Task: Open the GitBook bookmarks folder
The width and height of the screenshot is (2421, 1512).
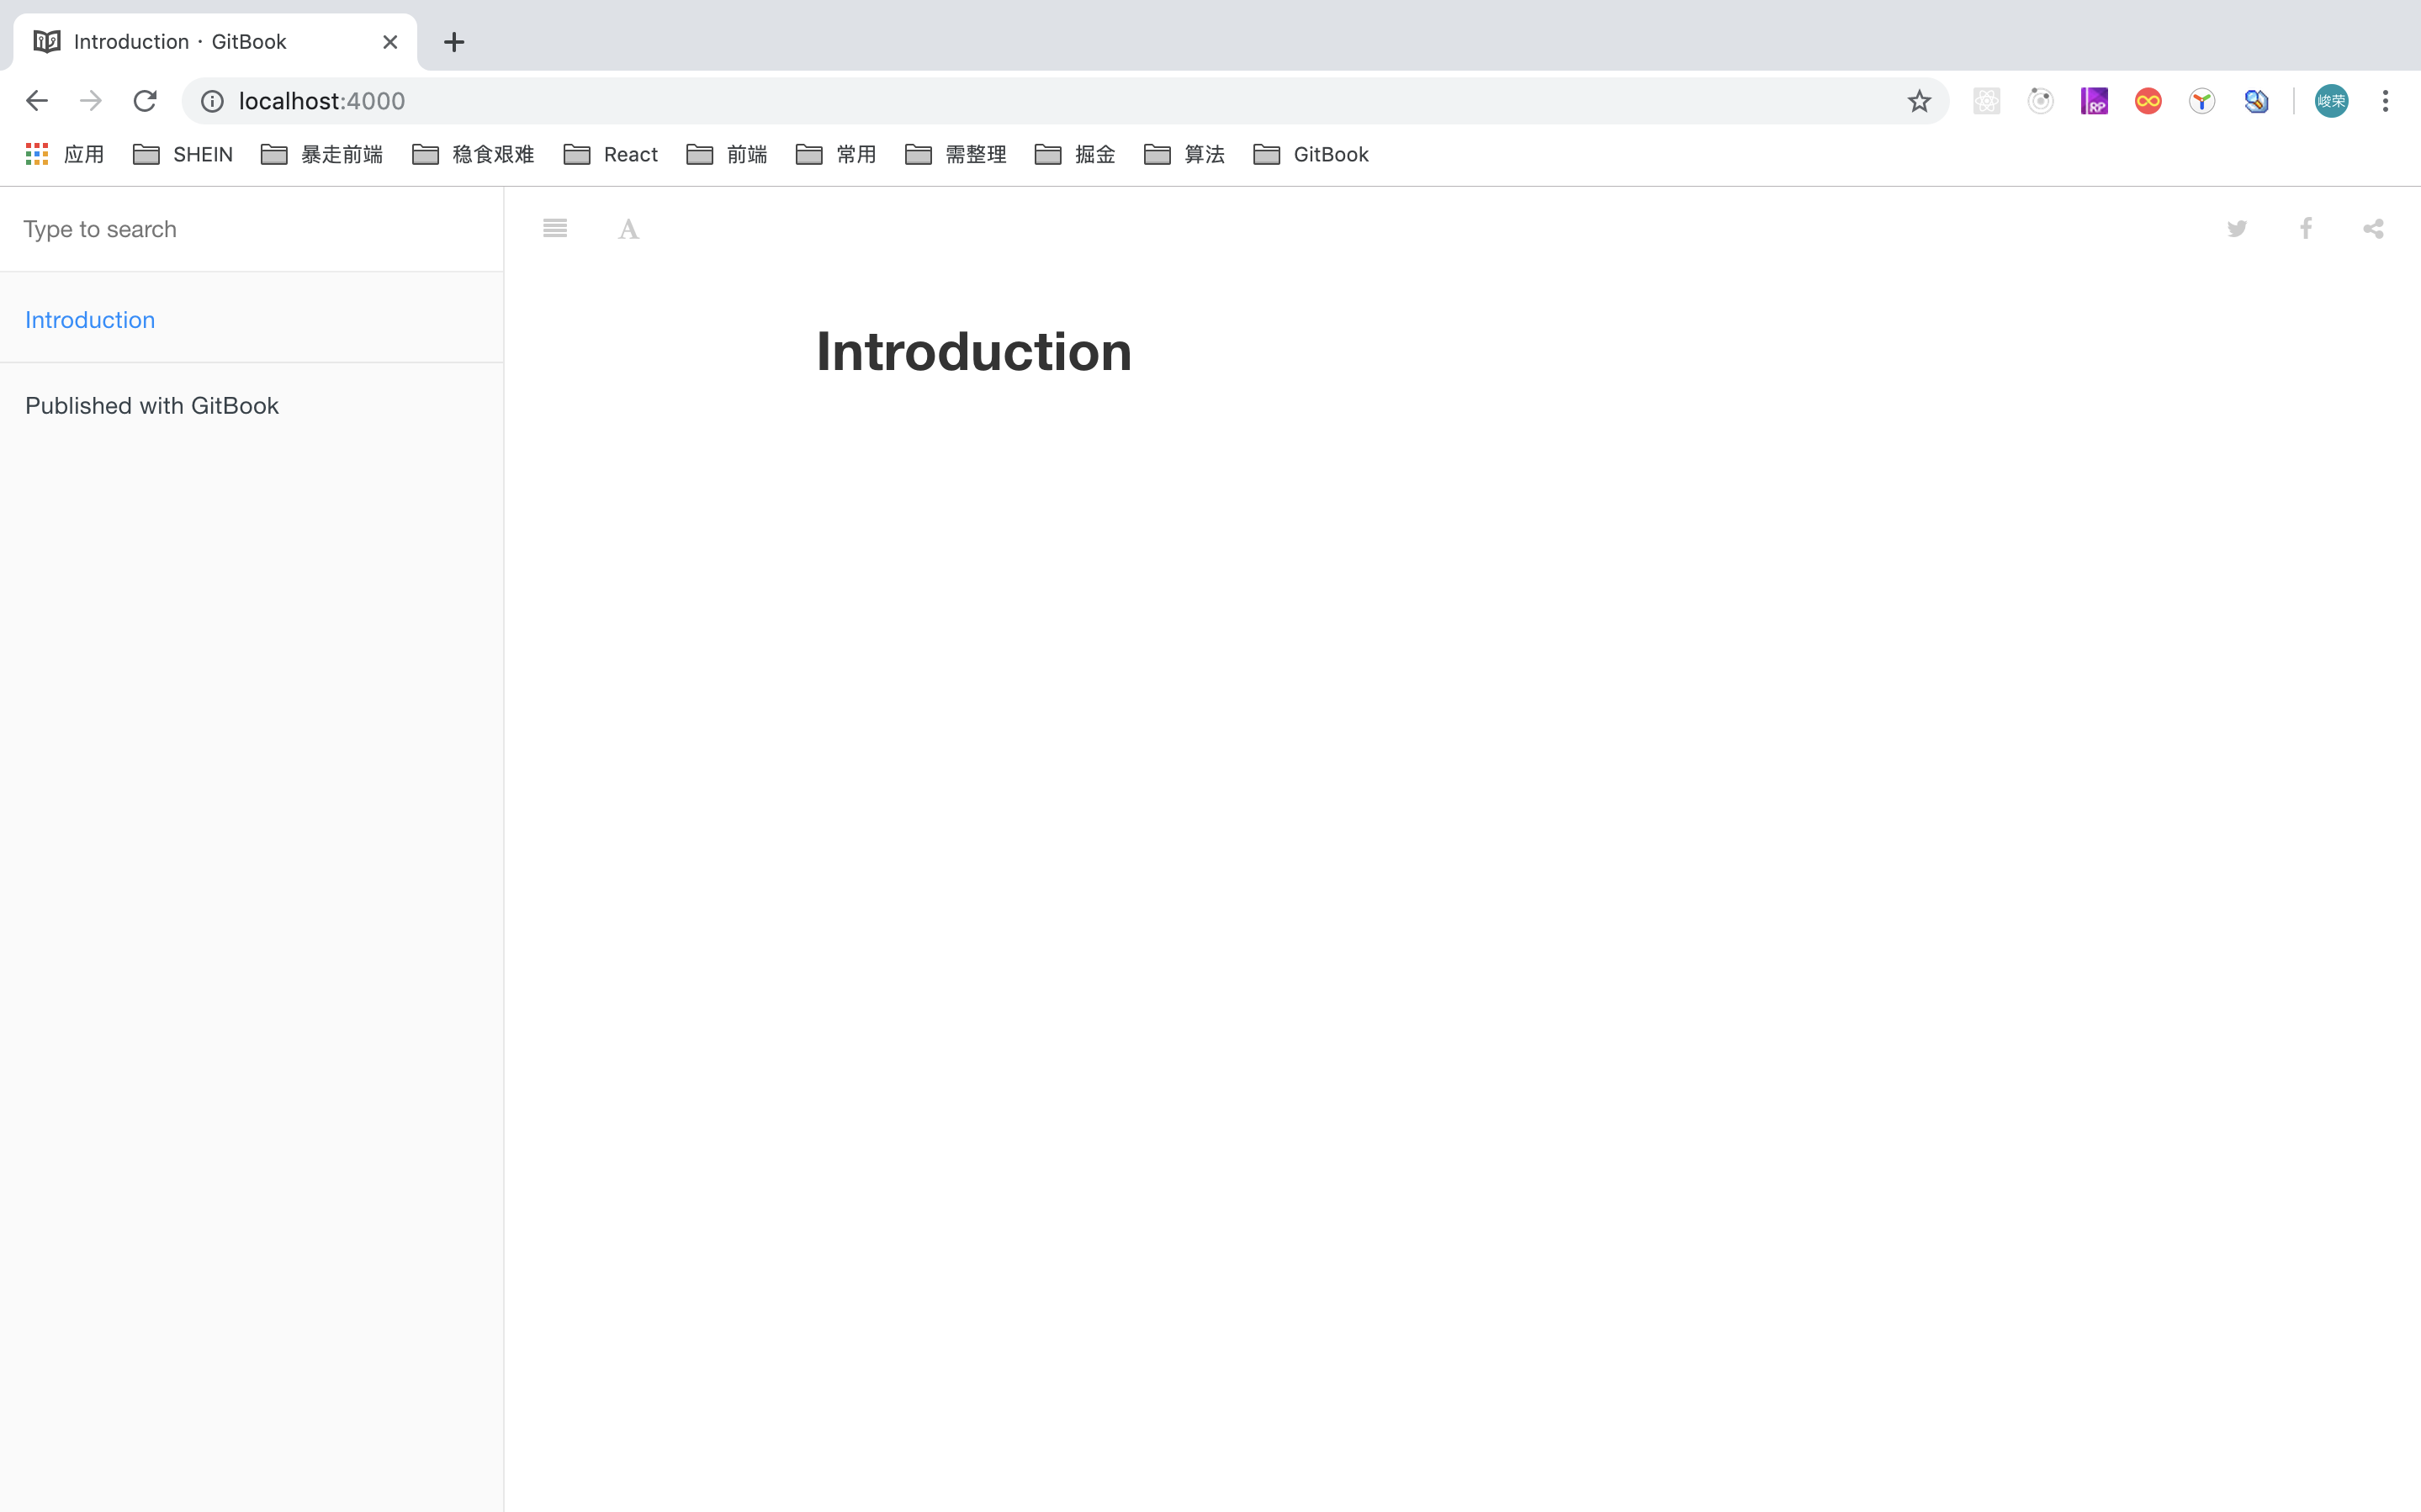Action: [x=1311, y=154]
